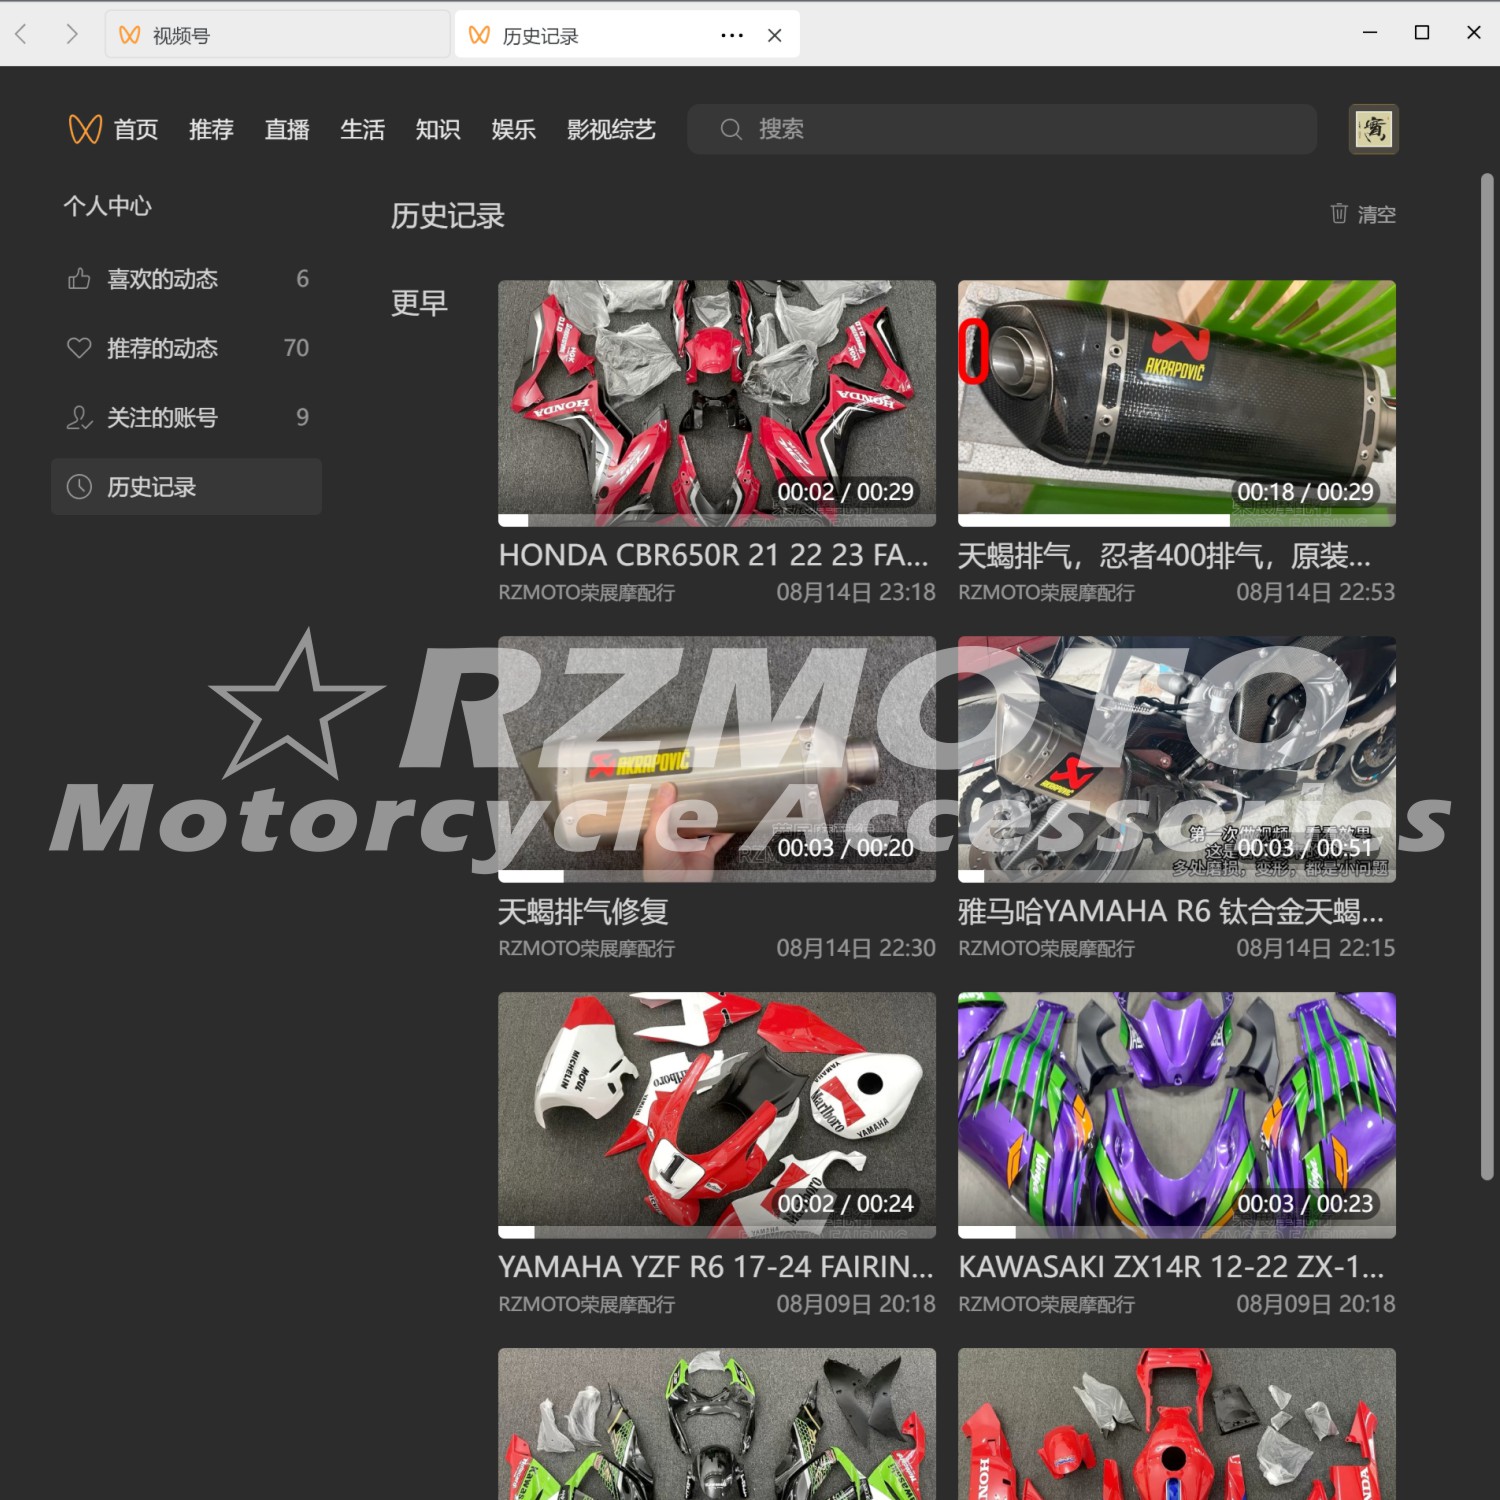Play the HONDA CBR650R fairing video thumbnail
Screen dimensions: 1500x1500
click(717, 403)
